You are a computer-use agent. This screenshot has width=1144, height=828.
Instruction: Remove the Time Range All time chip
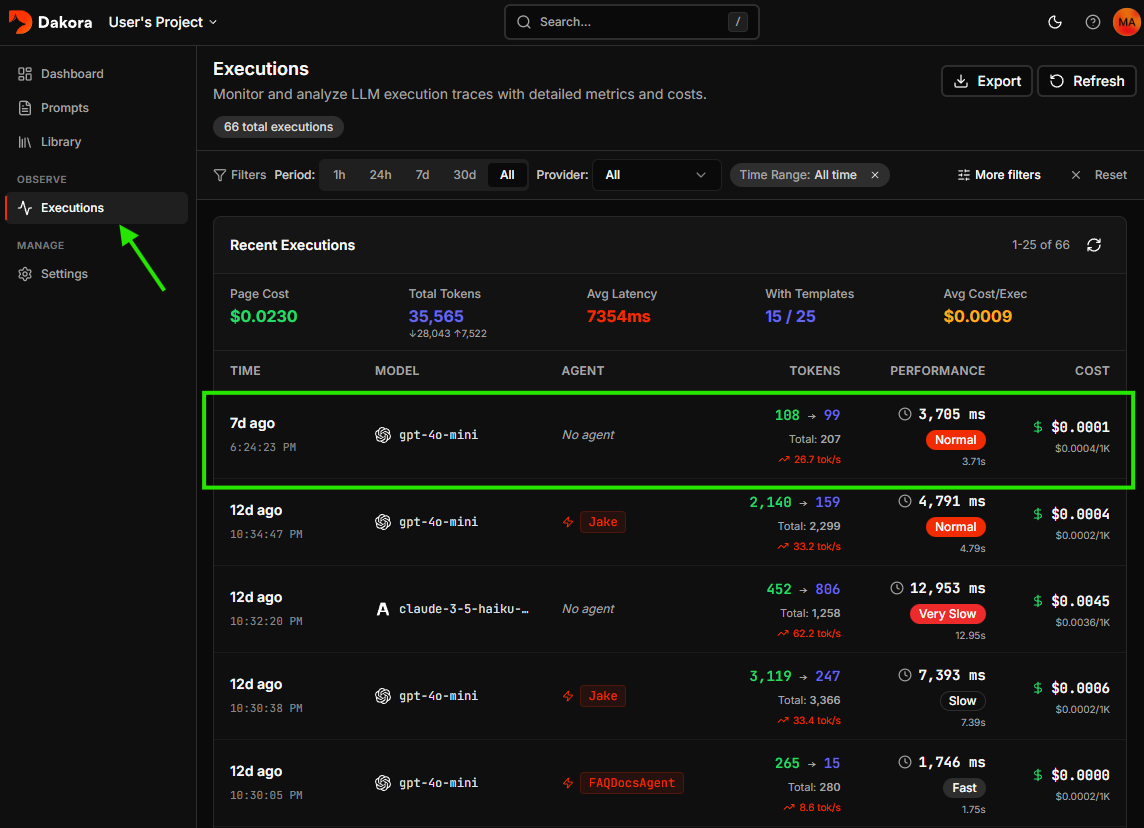tap(875, 175)
